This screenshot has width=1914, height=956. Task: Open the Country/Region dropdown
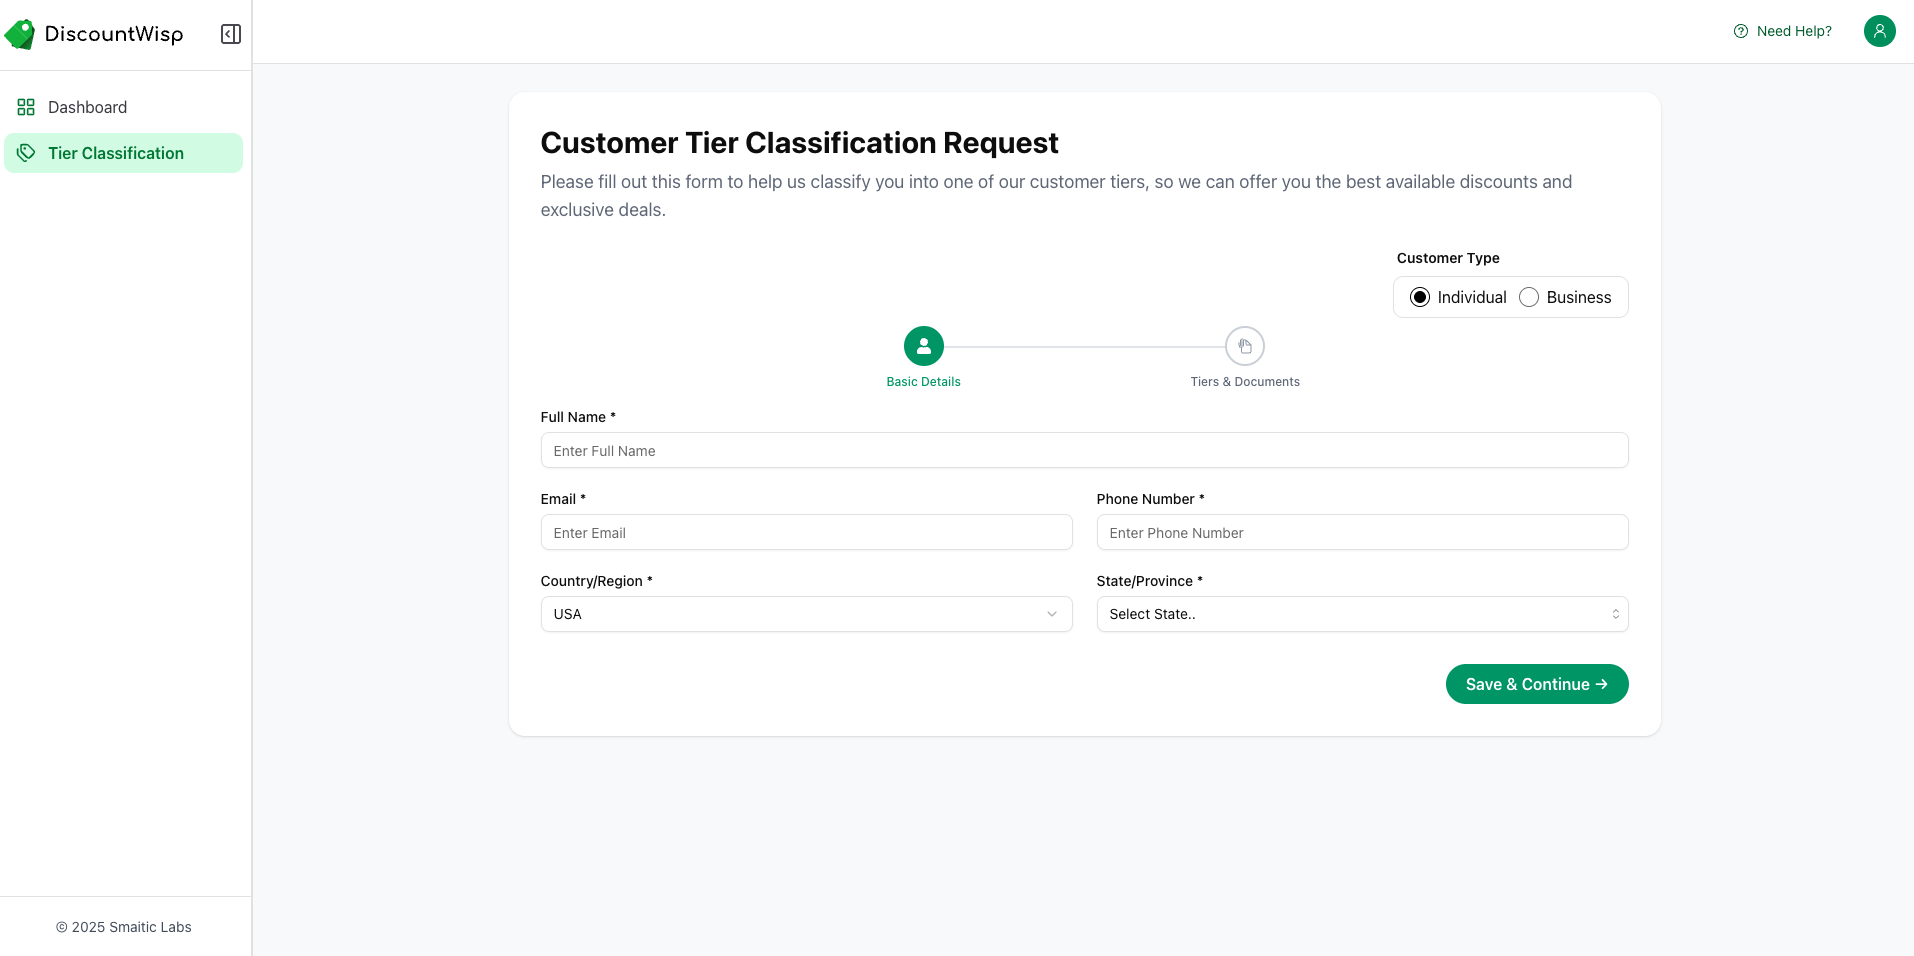point(806,614)
